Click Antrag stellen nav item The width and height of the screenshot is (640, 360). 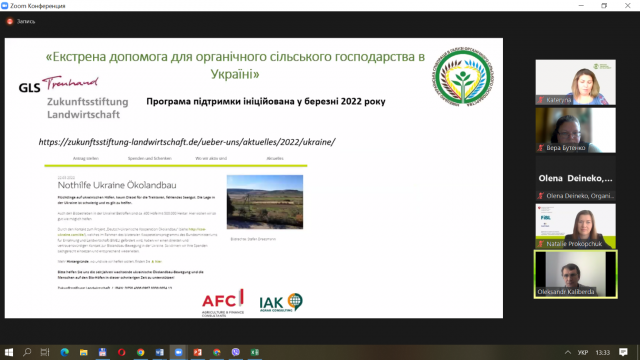tap(86, 158)
